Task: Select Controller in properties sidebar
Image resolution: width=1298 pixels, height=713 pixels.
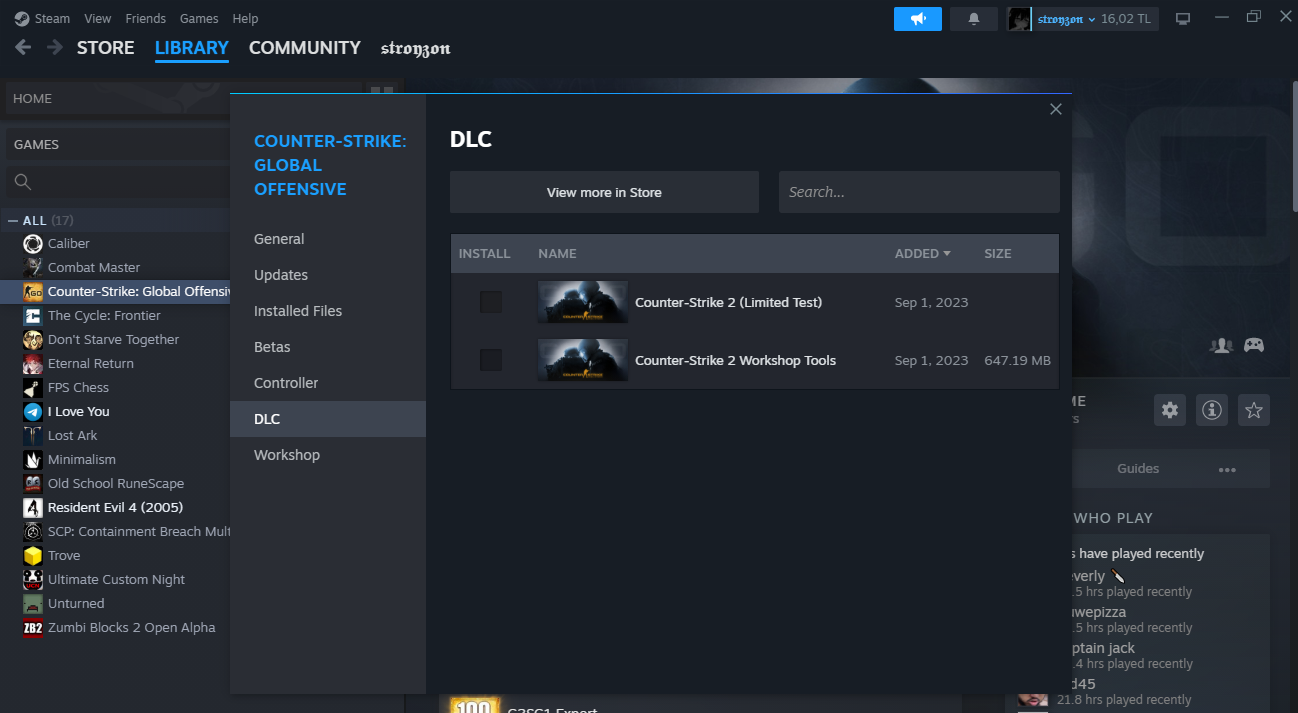Action: pyautogui.click(x=328, y=383)
